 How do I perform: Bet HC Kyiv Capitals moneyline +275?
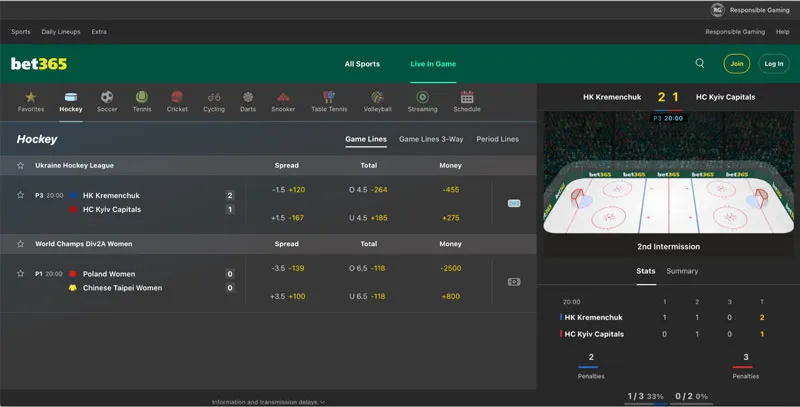click(451, 218)
